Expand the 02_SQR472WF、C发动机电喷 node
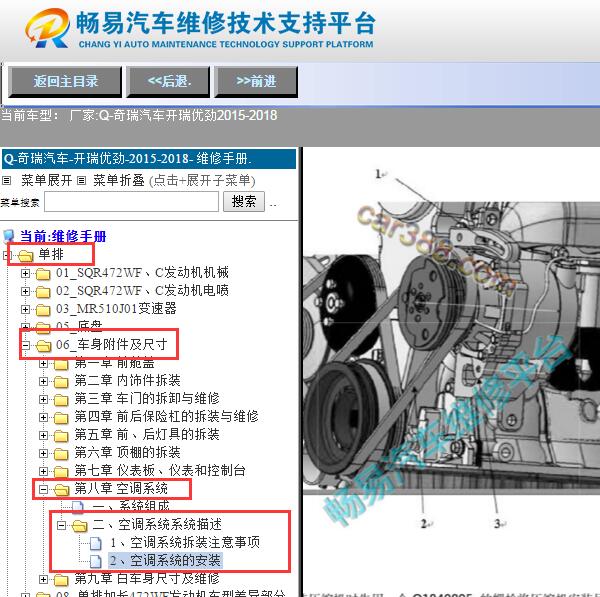The image size is (600, 597). [x=25, y=291]
